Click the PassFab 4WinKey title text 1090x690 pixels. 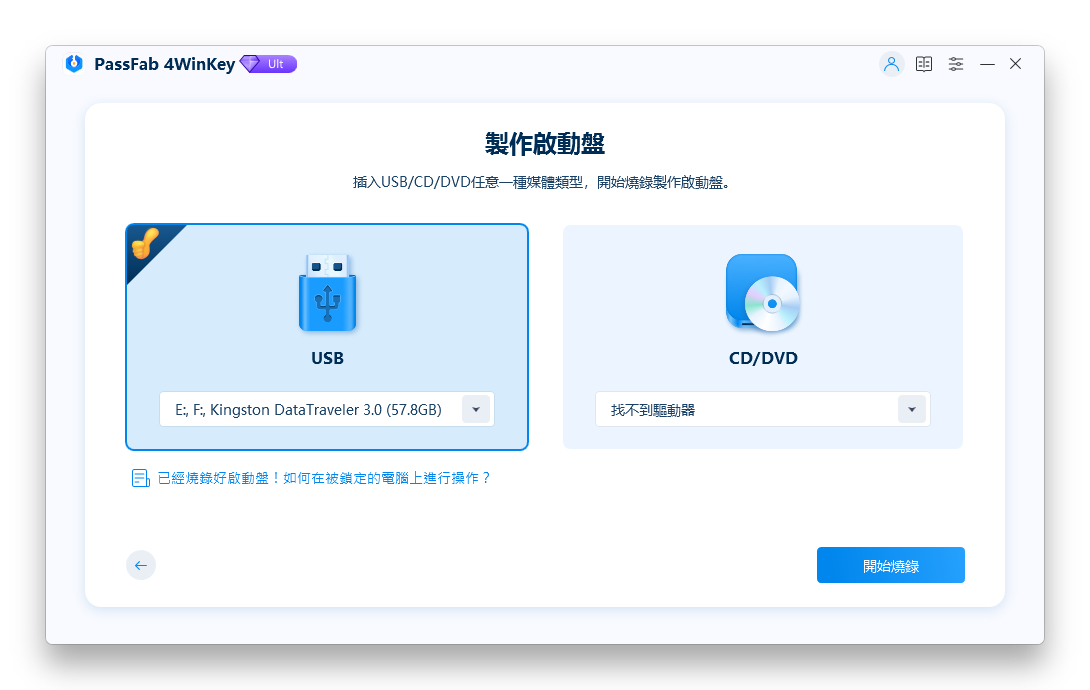click(165, 64)
